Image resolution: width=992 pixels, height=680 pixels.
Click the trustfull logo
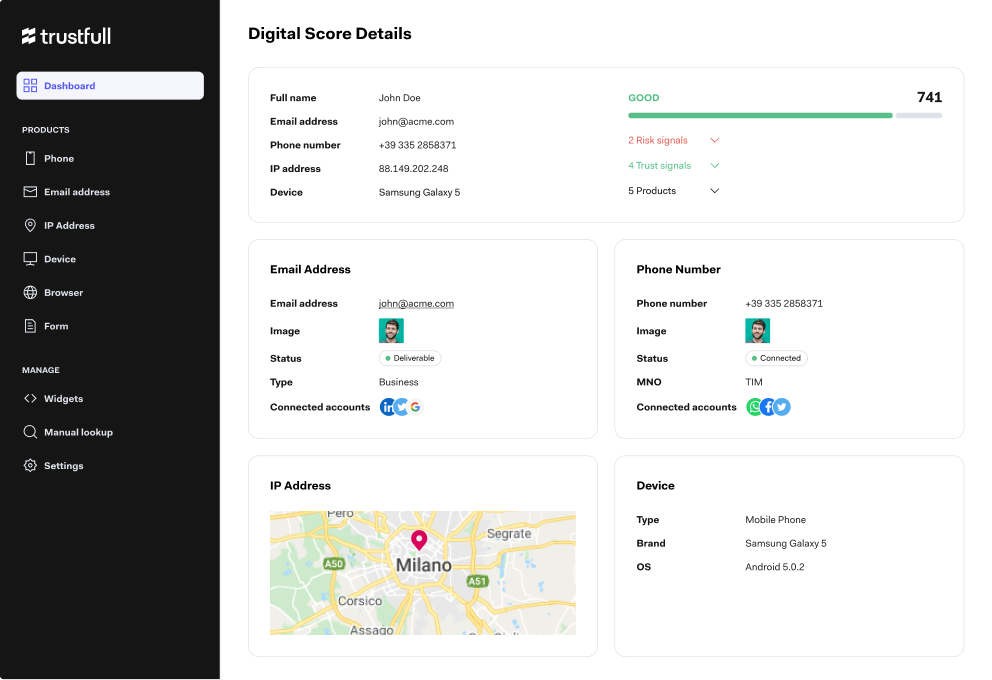pos(66,36)
